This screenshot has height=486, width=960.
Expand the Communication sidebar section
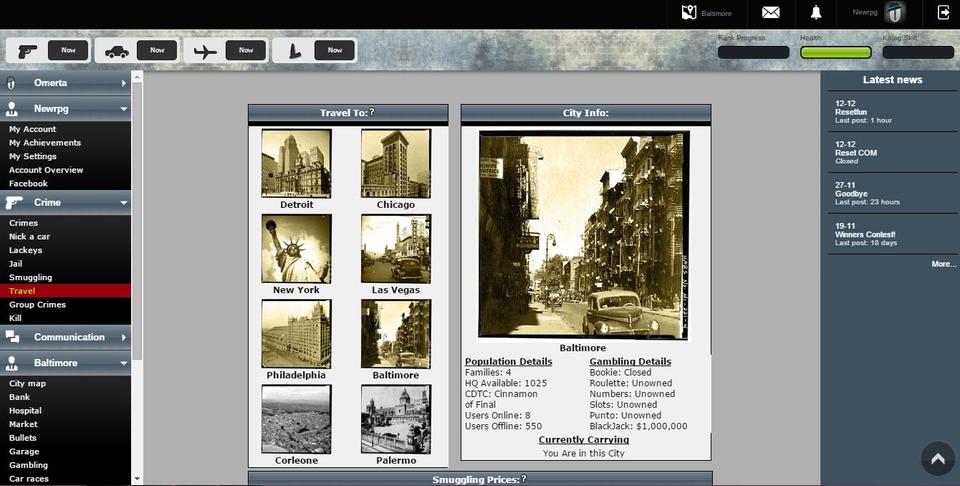[x=66, y=337]
